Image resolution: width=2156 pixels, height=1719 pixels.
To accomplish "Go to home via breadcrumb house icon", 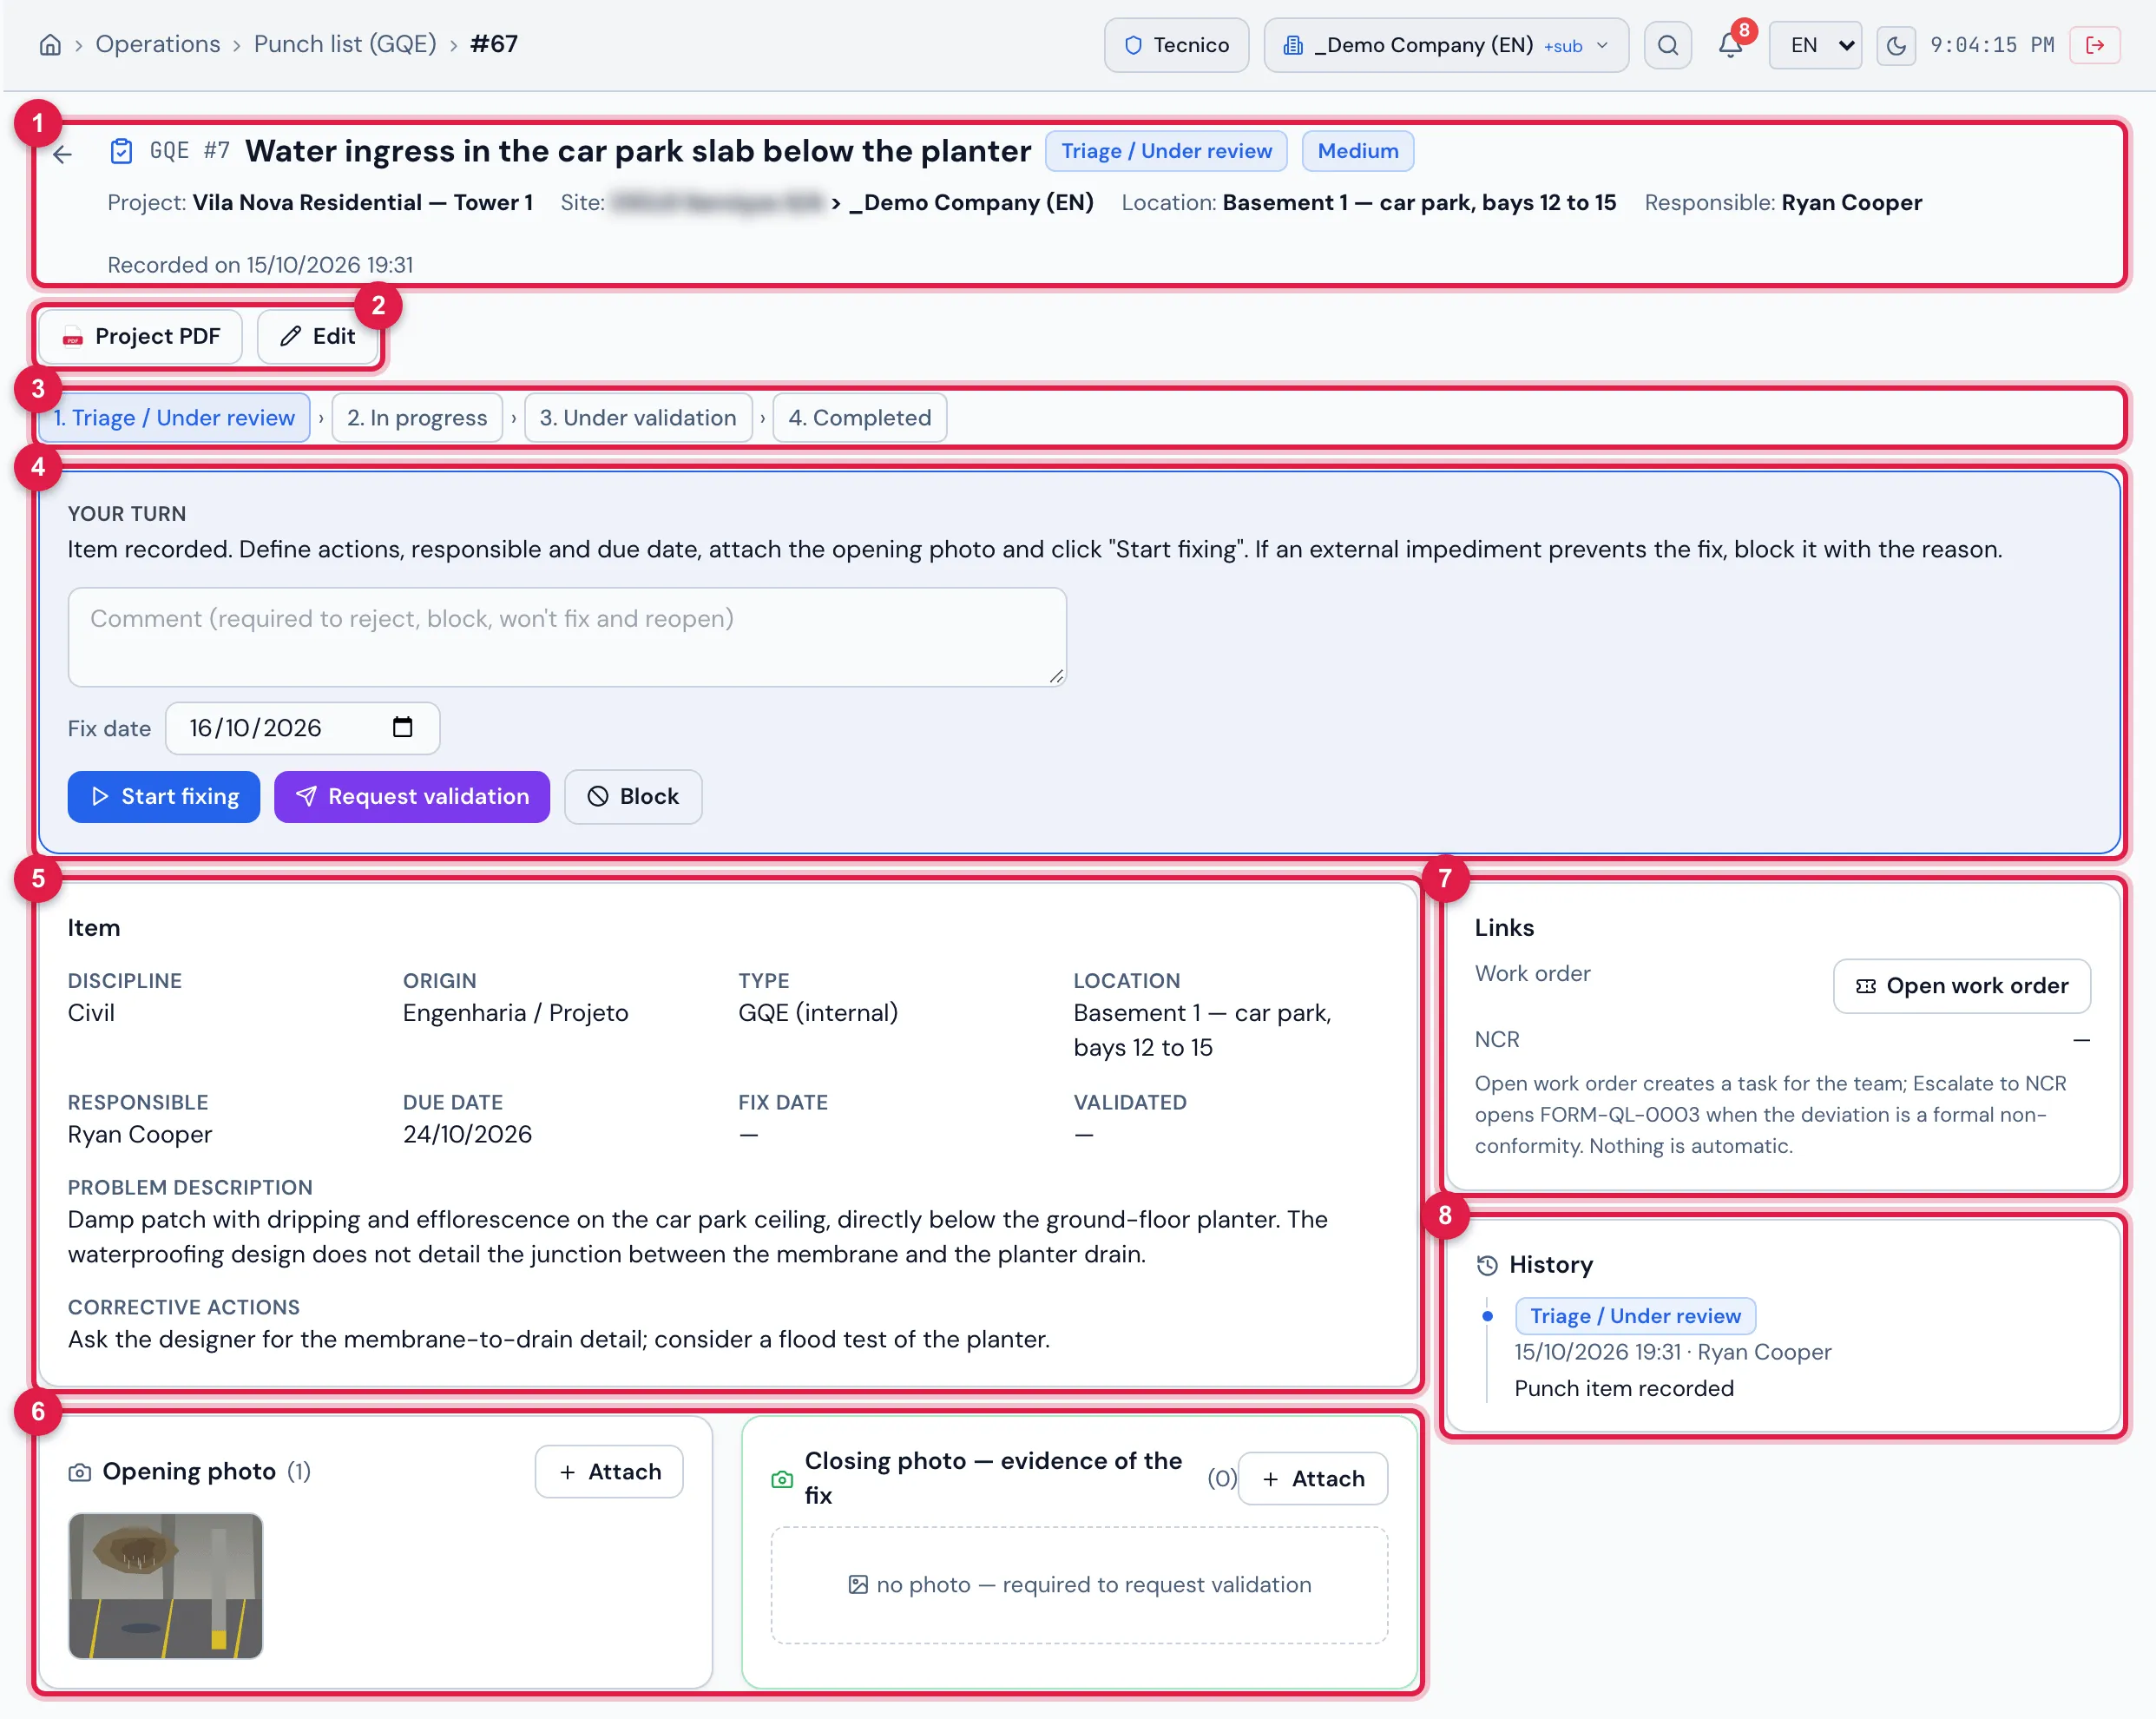I will pyautogui.click(x=50, y=45).
